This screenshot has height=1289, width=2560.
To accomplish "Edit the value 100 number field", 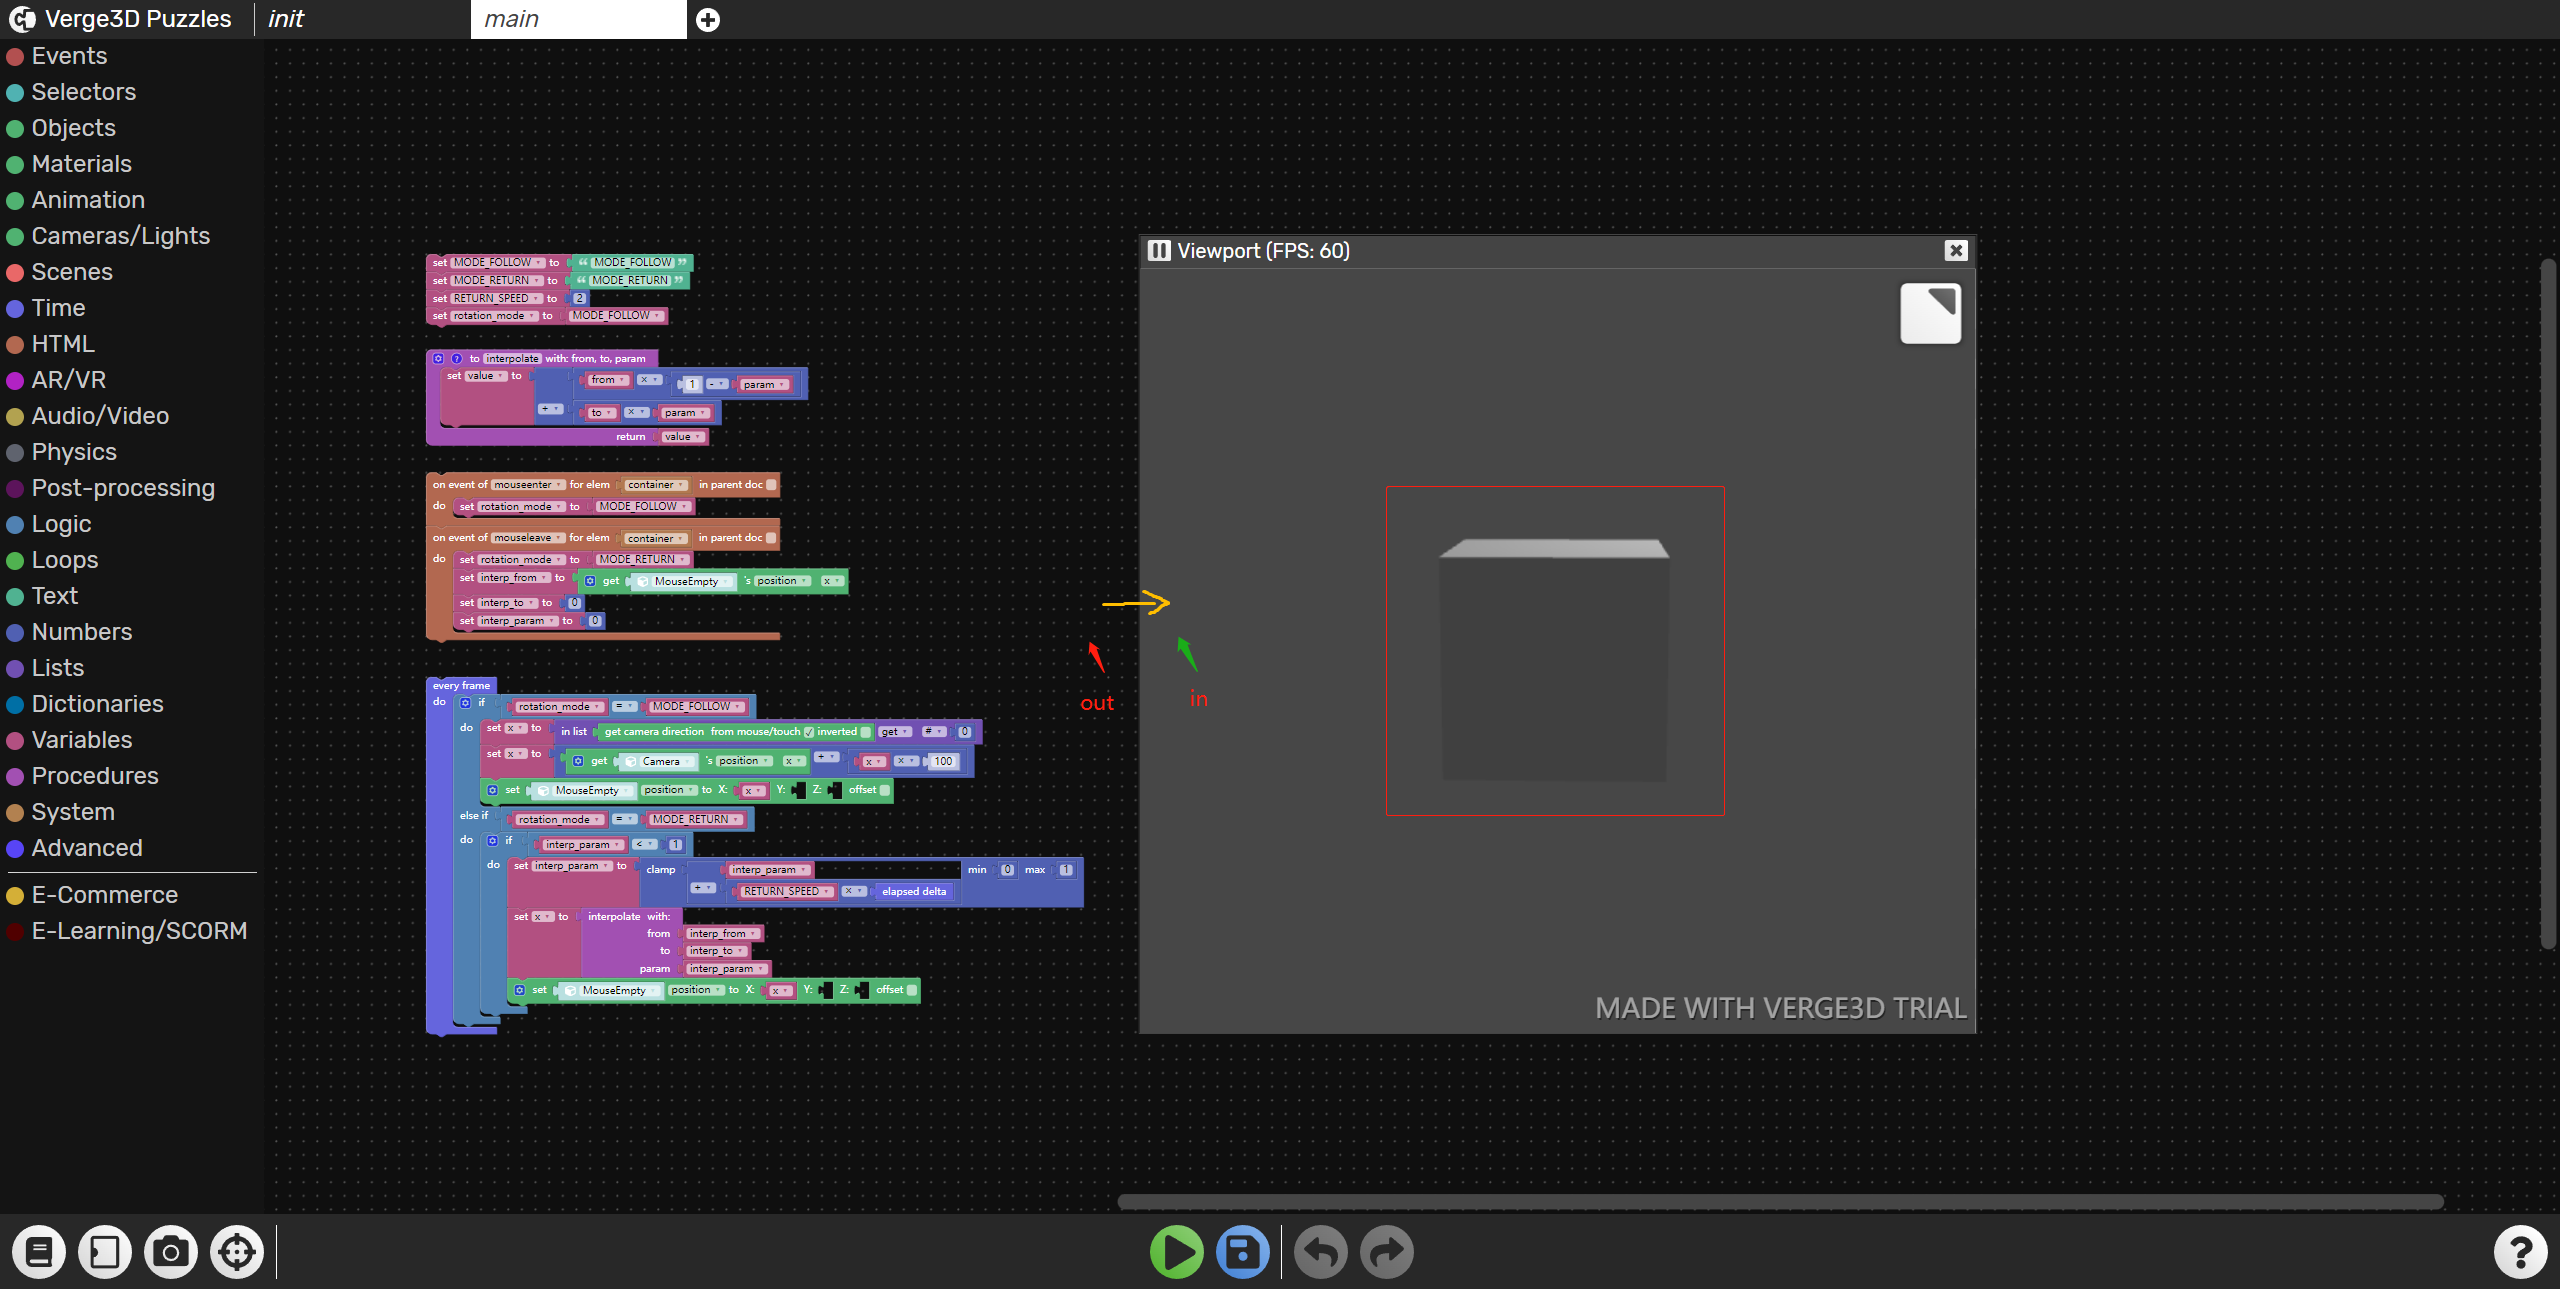I will [x=943, y=762].
